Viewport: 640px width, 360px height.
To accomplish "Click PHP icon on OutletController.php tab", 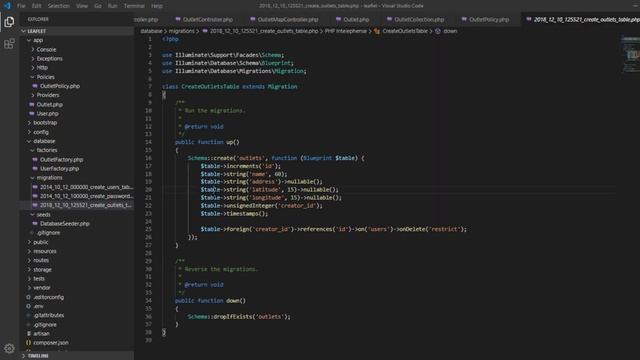I will click(178, 19).
